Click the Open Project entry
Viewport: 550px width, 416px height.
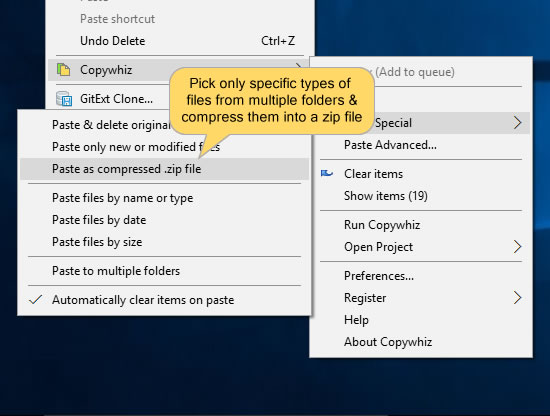pyautogui.click(x=421, y=247)
